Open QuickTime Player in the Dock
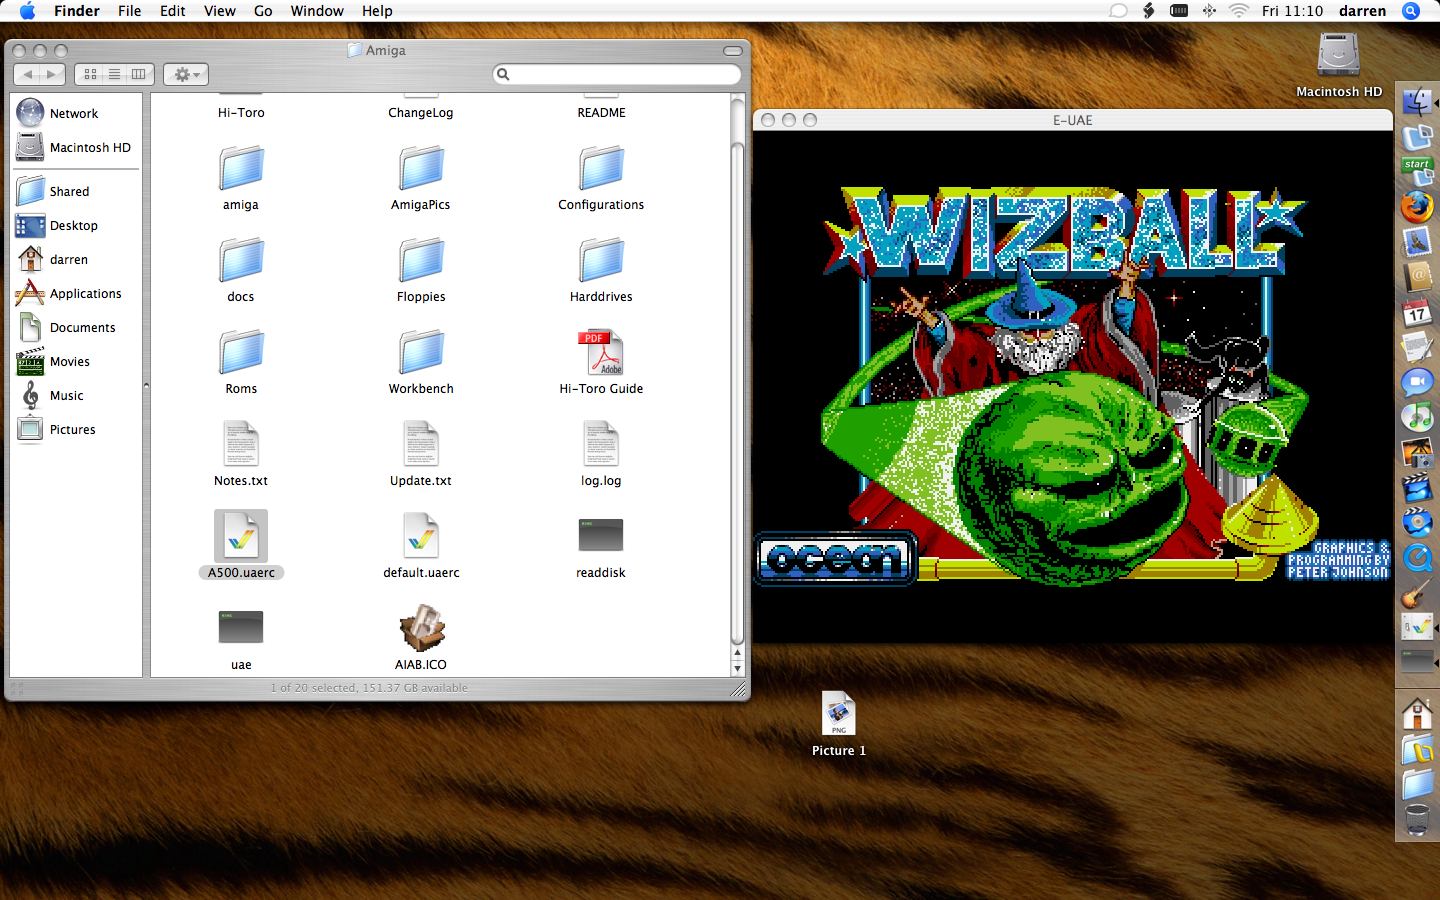Image resolution: width=1440 pixels, height=900 pixels. [1417, 558]
